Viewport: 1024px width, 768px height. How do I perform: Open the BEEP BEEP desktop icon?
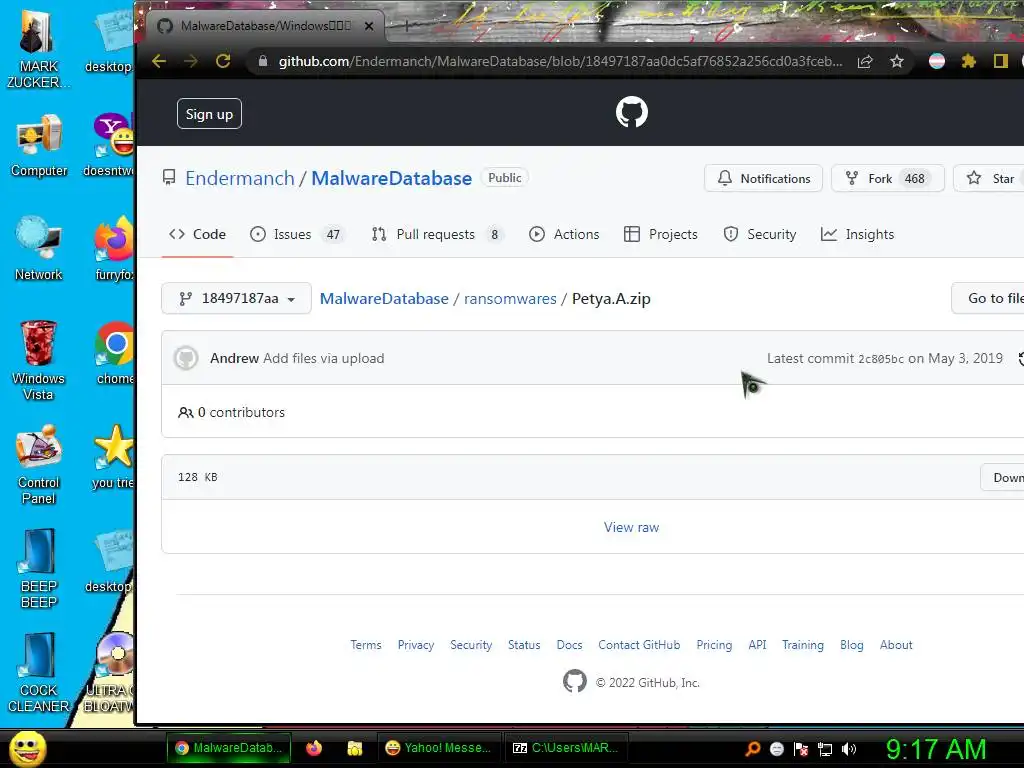tap(39, 569)
